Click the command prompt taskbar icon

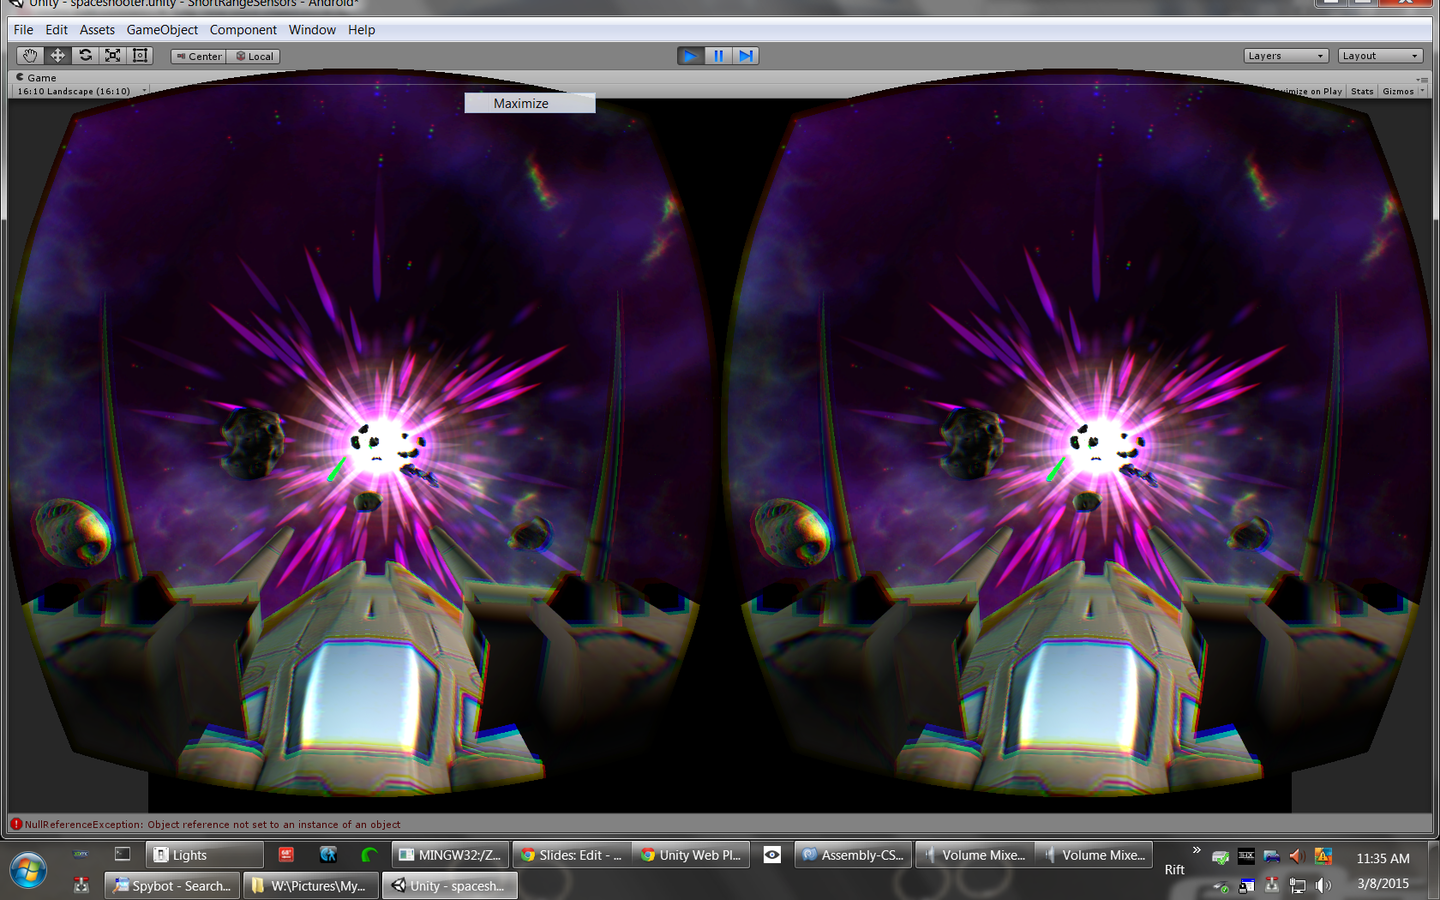[122, 855]
